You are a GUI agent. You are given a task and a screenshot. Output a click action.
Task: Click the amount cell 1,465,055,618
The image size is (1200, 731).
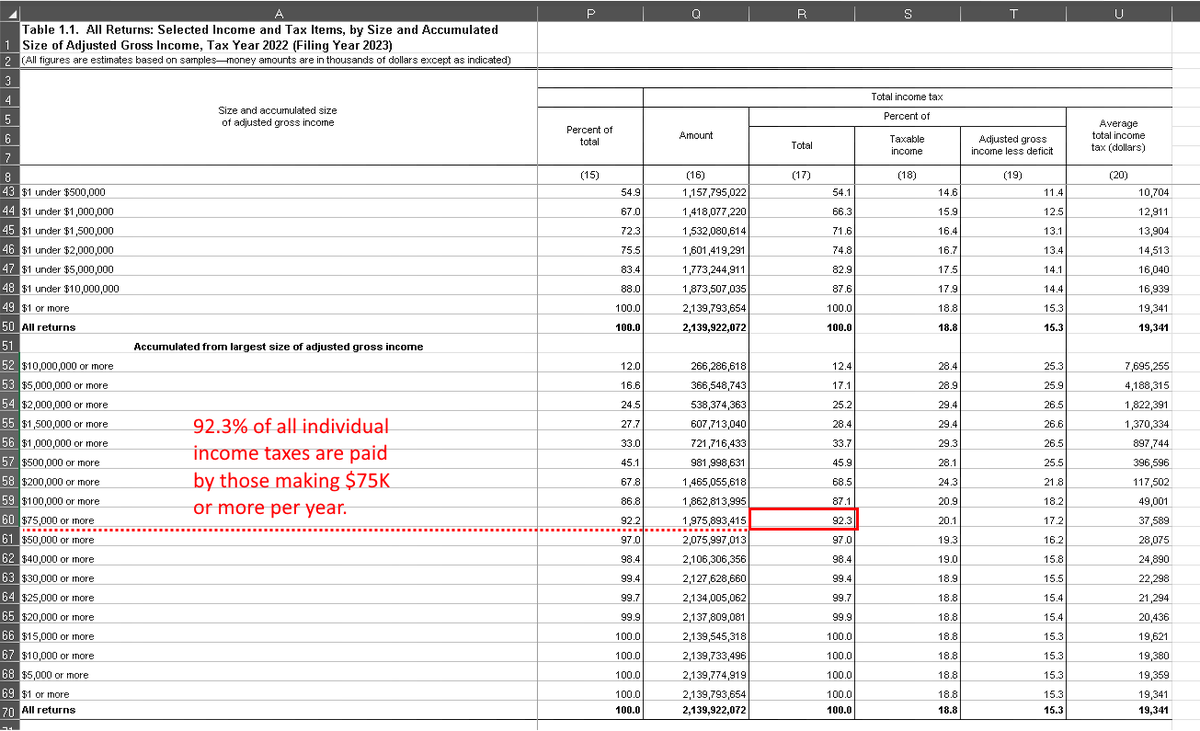point(695,481)
